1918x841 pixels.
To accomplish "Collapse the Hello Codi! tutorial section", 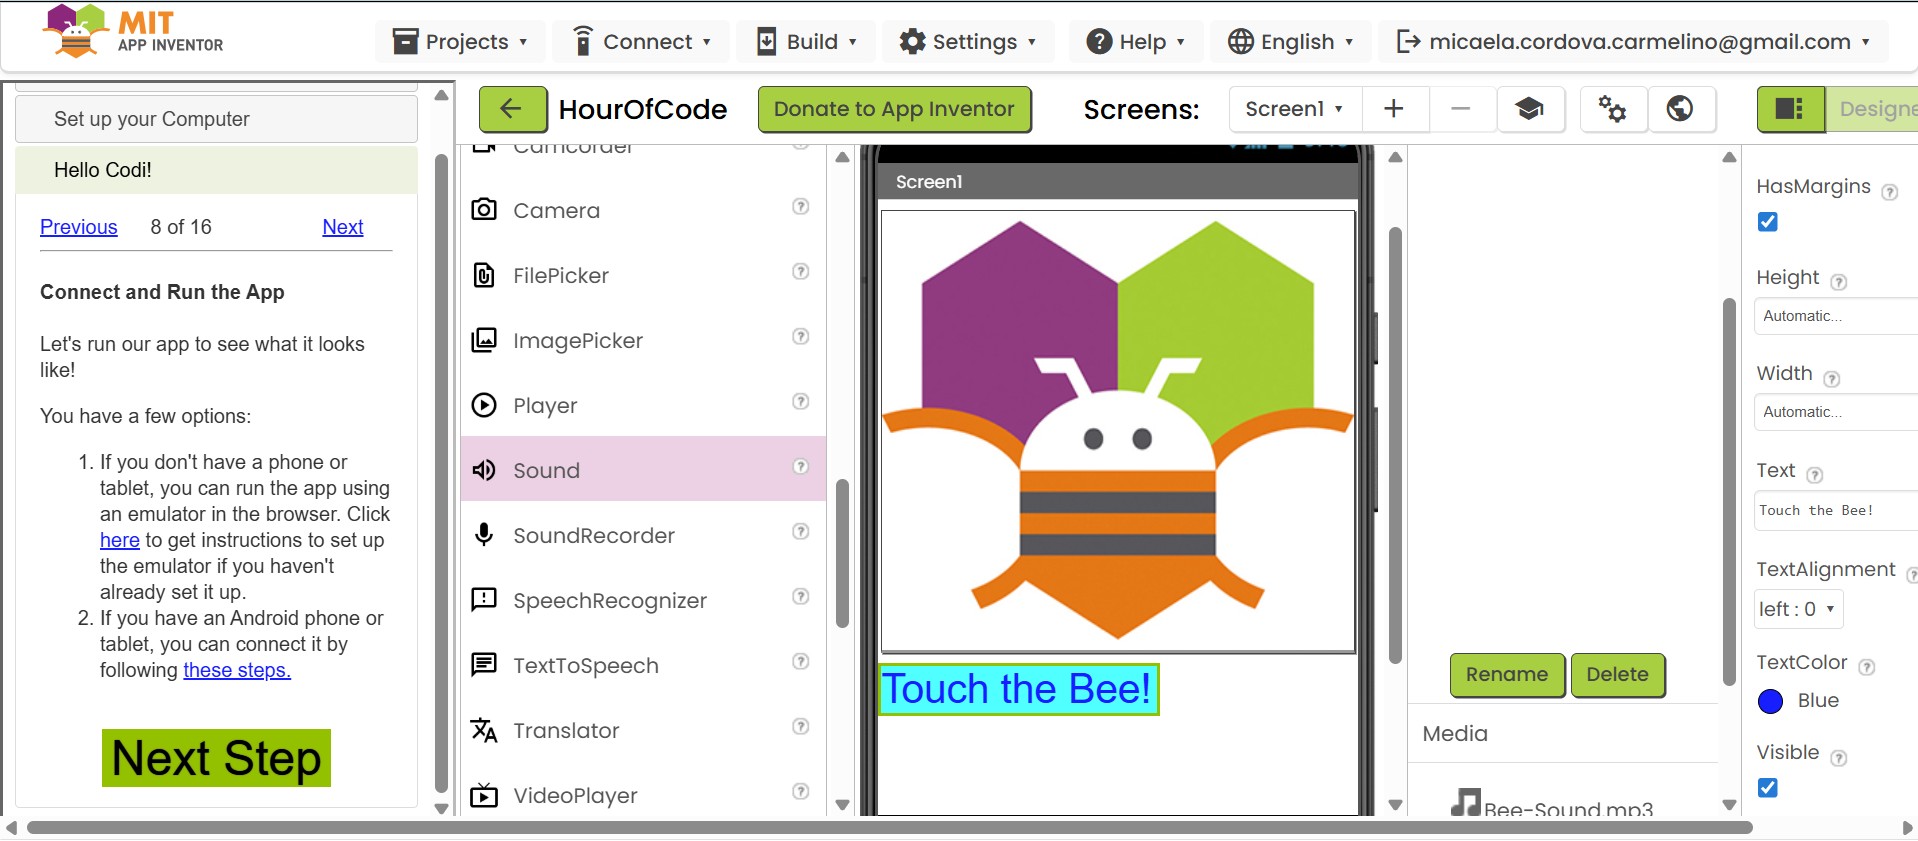I will point(216,170).
